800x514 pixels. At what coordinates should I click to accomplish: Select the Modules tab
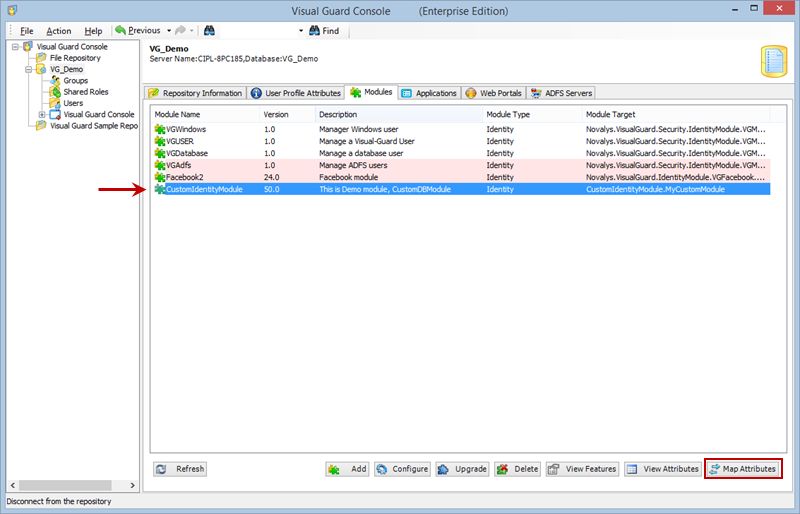pyautogui.click(x=371, y=92)
